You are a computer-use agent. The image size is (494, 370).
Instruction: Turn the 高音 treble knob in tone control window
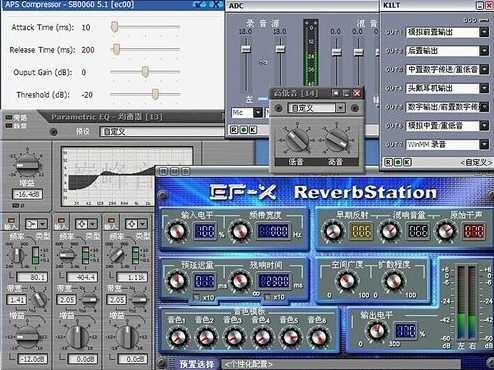point(336,140)
